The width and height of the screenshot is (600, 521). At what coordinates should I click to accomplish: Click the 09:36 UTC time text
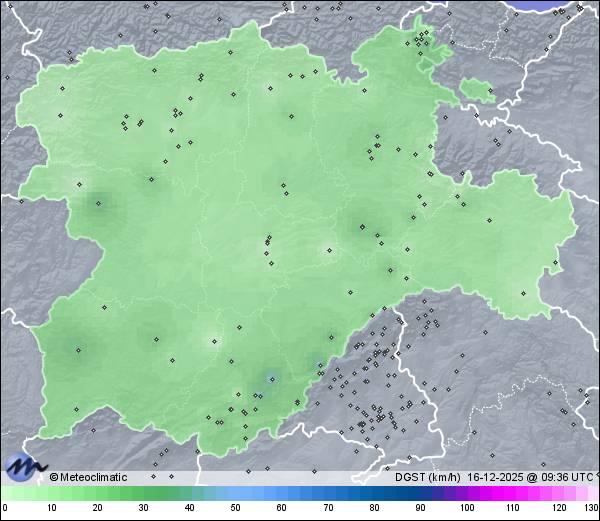coord(561,477)
